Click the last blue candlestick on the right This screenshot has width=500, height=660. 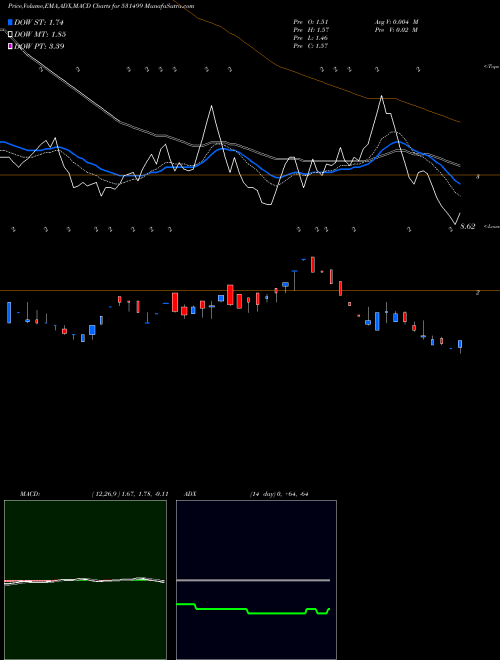click(460, 345)
